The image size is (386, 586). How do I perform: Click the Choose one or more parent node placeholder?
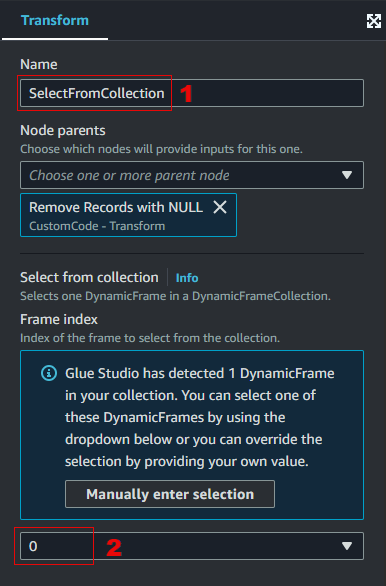point(129,175)
